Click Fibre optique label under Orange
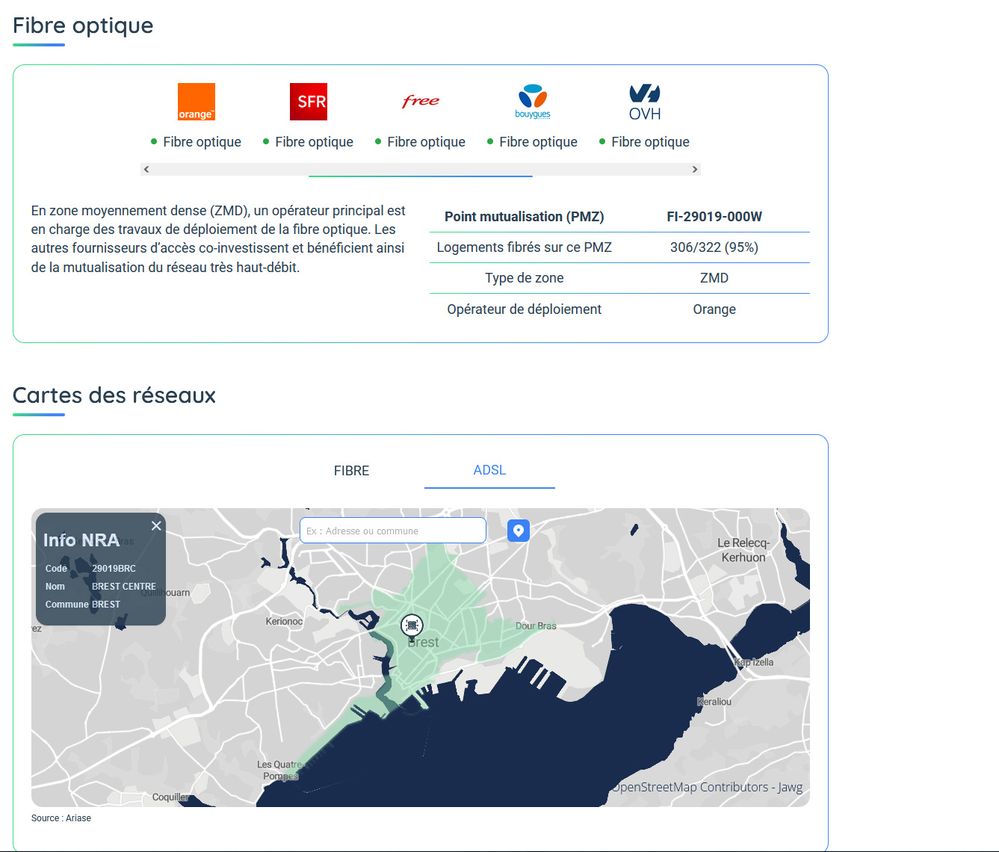 [x=202, y=142]
